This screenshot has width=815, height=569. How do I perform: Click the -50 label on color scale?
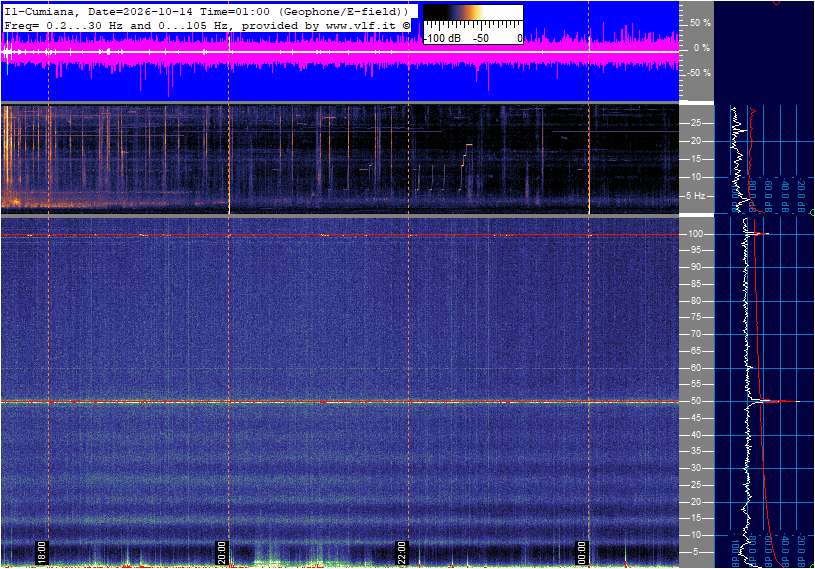tap(480, 38)
